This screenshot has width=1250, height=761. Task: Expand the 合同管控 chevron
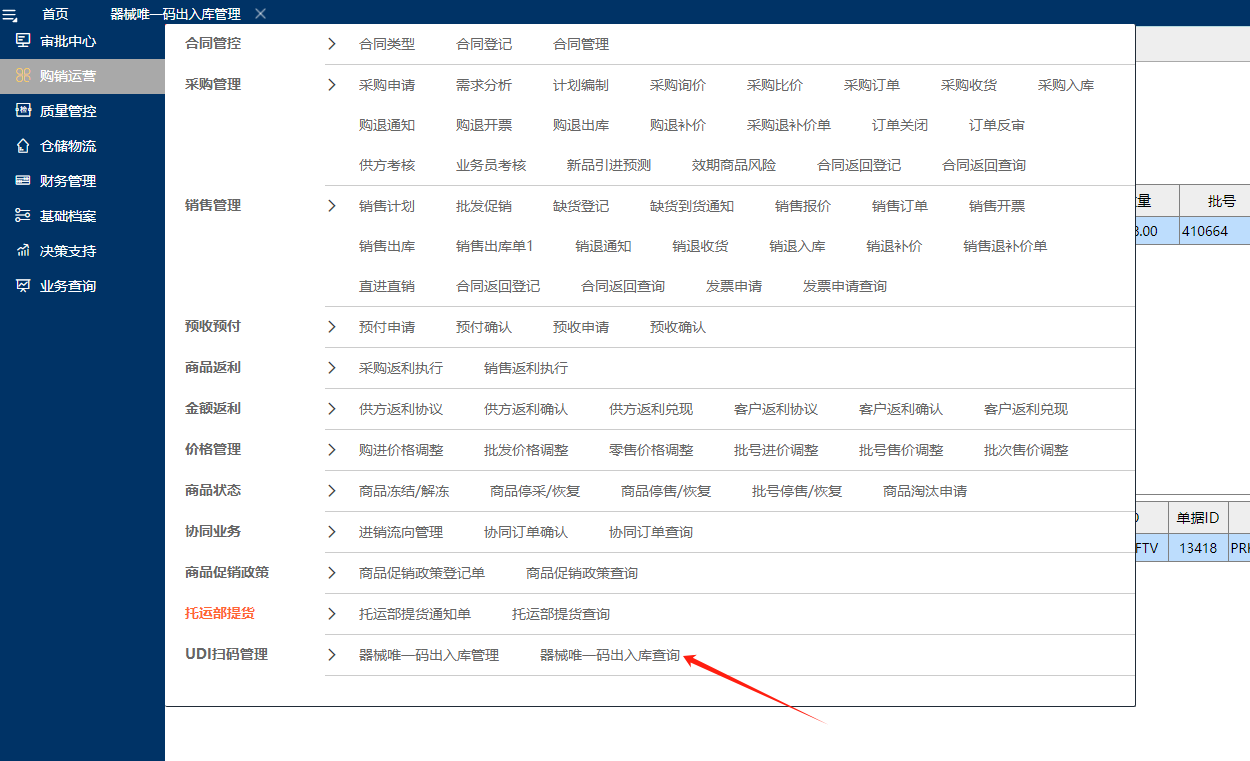332,44
